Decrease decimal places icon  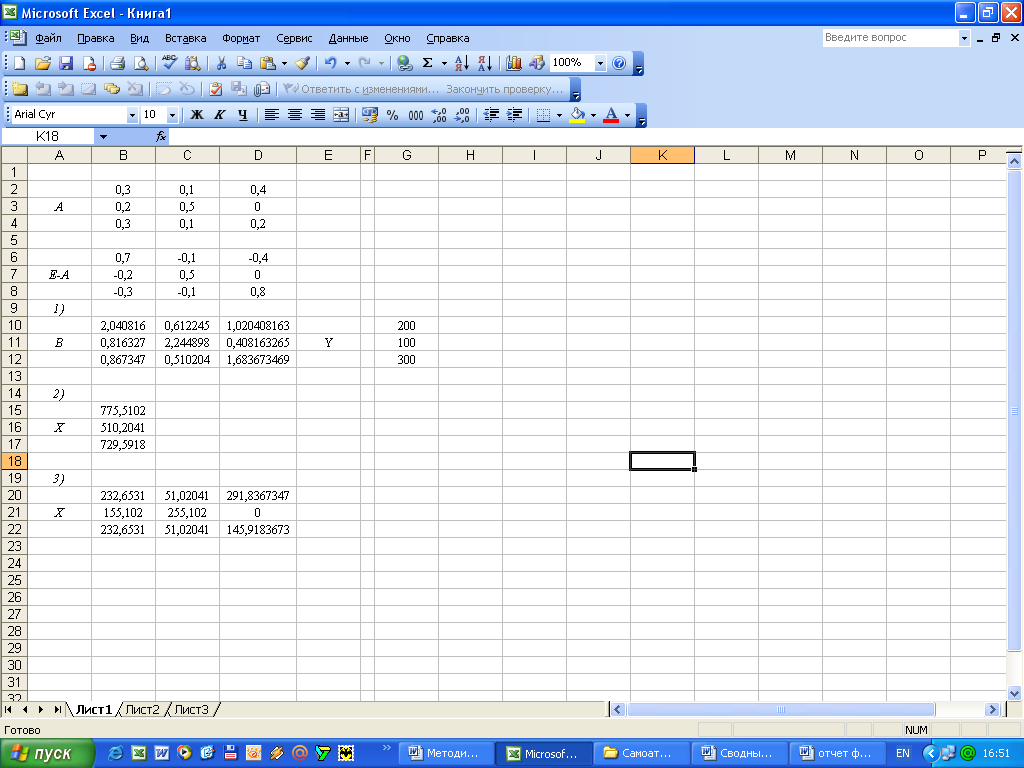click(x=462, y=116)
